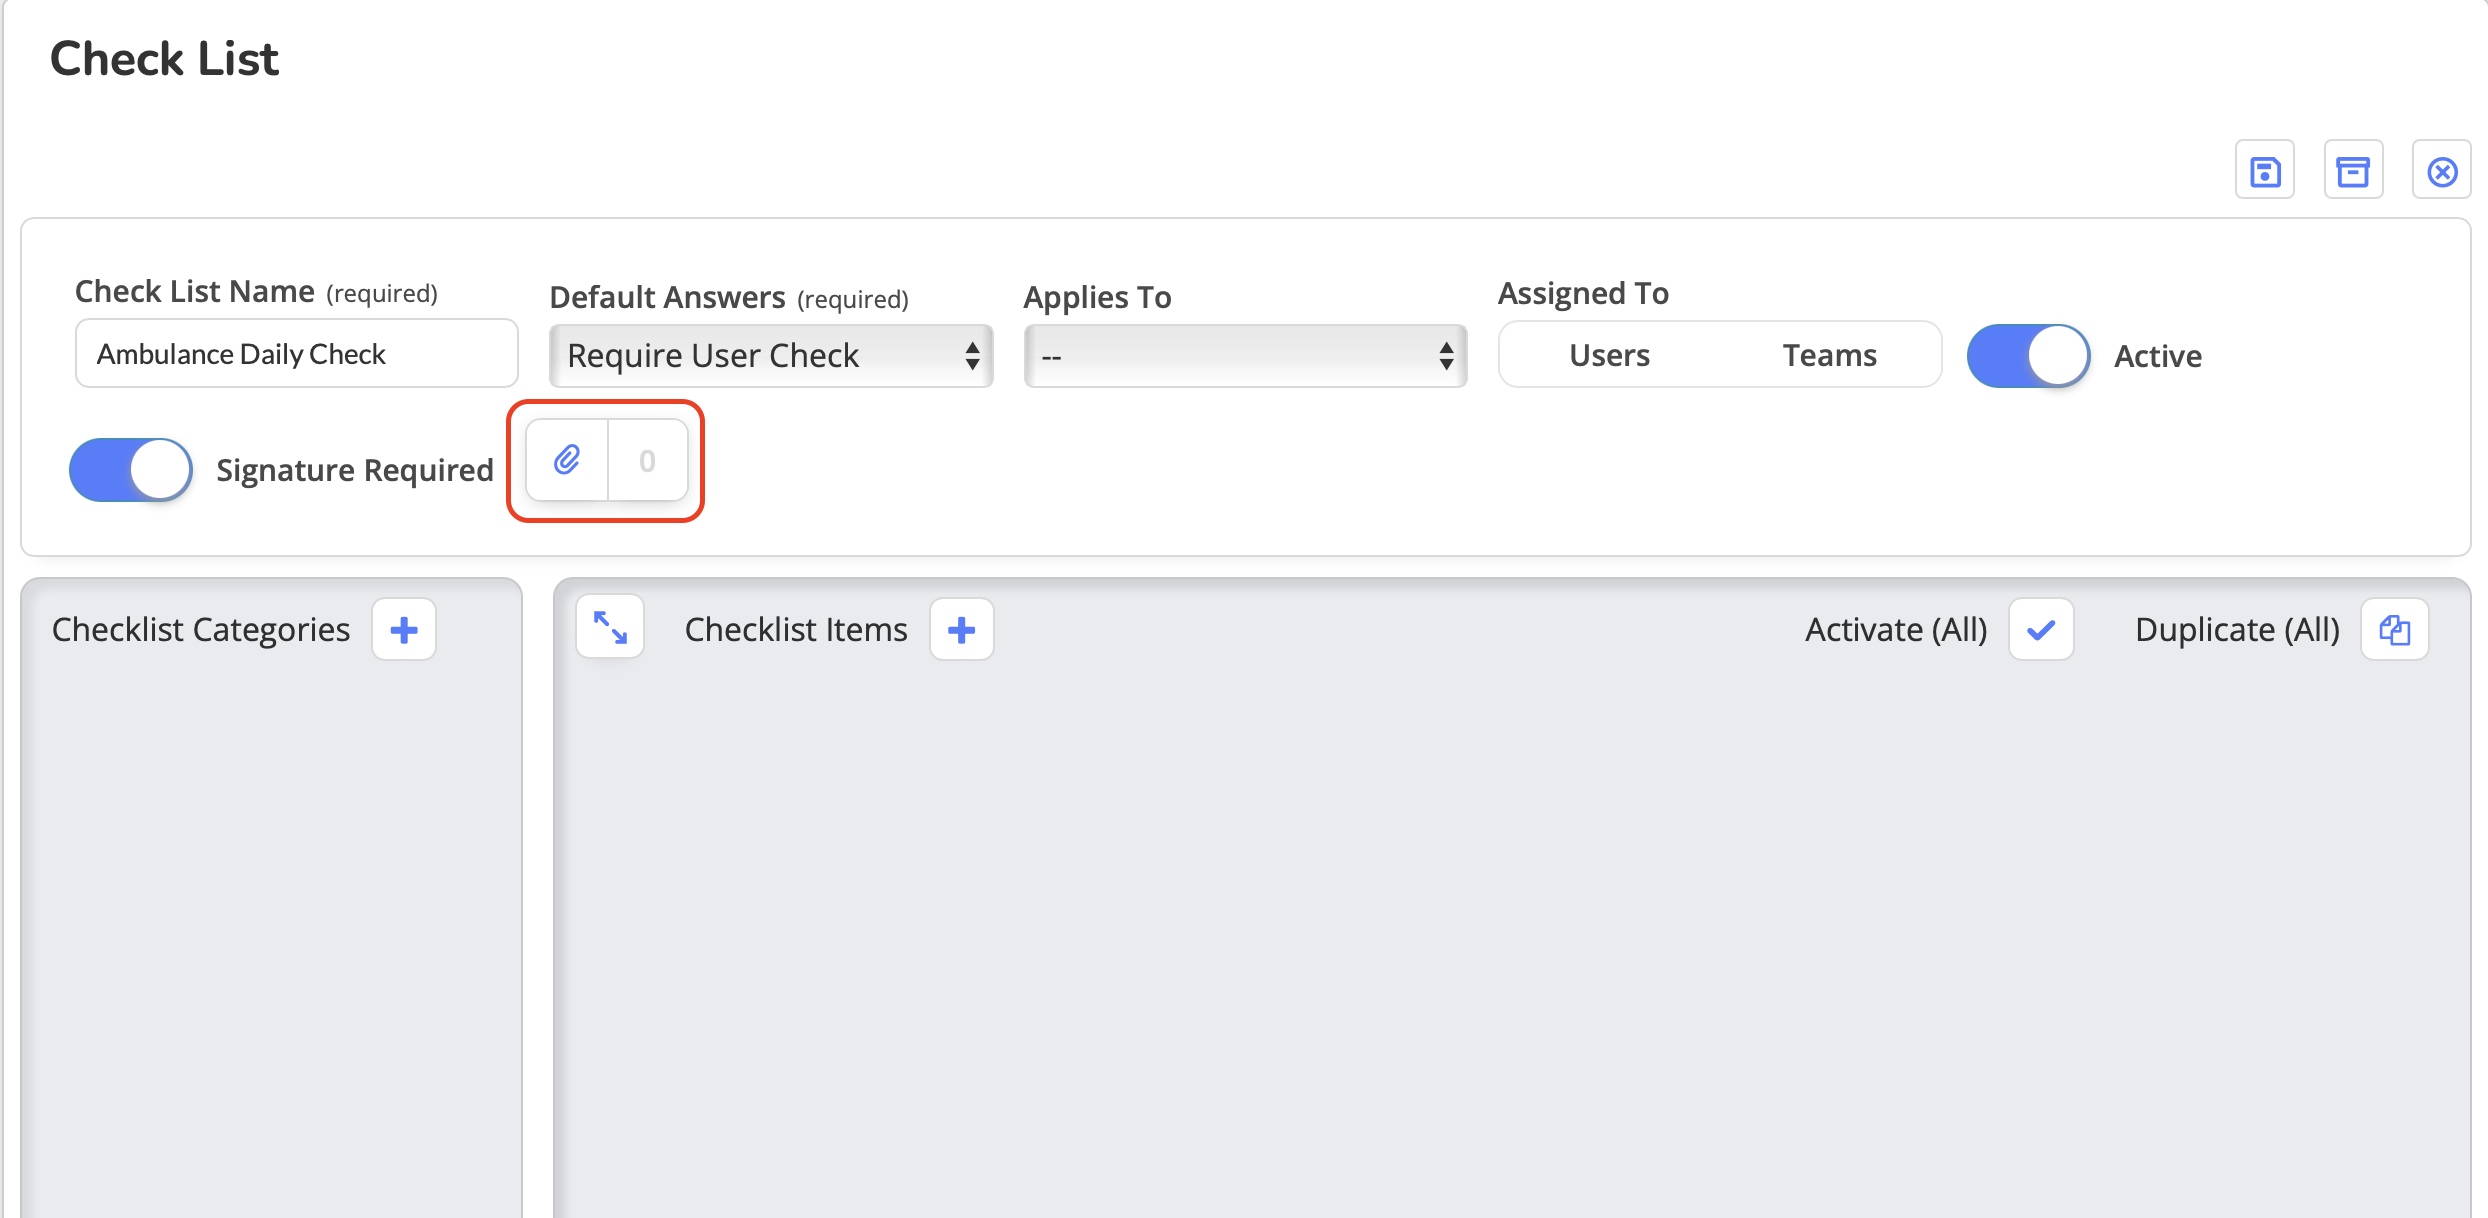The height and width of the screenshot is (1218, 2488).
Task: Click the save floppy disk icon
Action: point(2265,171)
